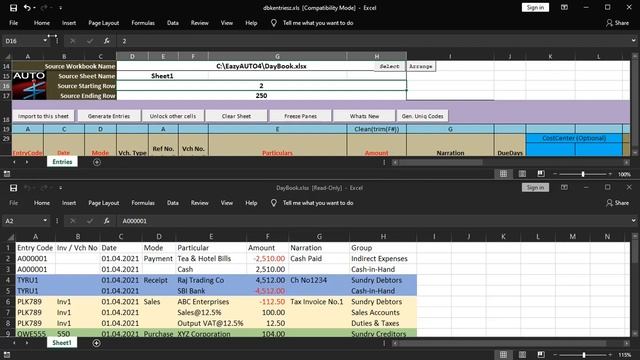This screenshot has height=360, width=640.
Task: Add new sheet in DayBook window
Action: (x=97, y=343)
